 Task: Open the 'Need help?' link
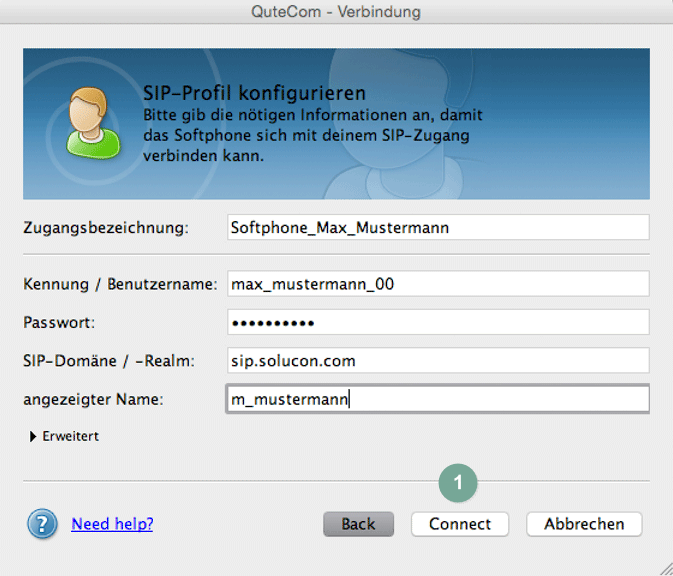coord(112,524)
